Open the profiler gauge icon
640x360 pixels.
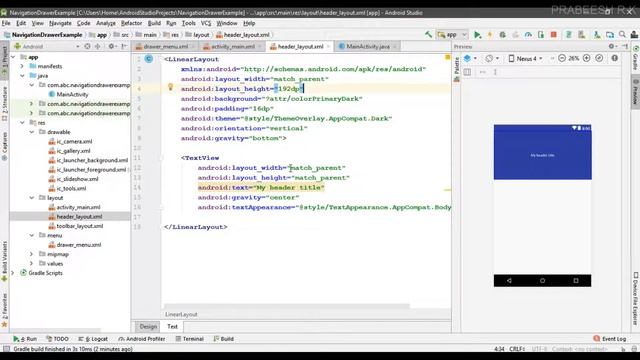pos(528,35)
